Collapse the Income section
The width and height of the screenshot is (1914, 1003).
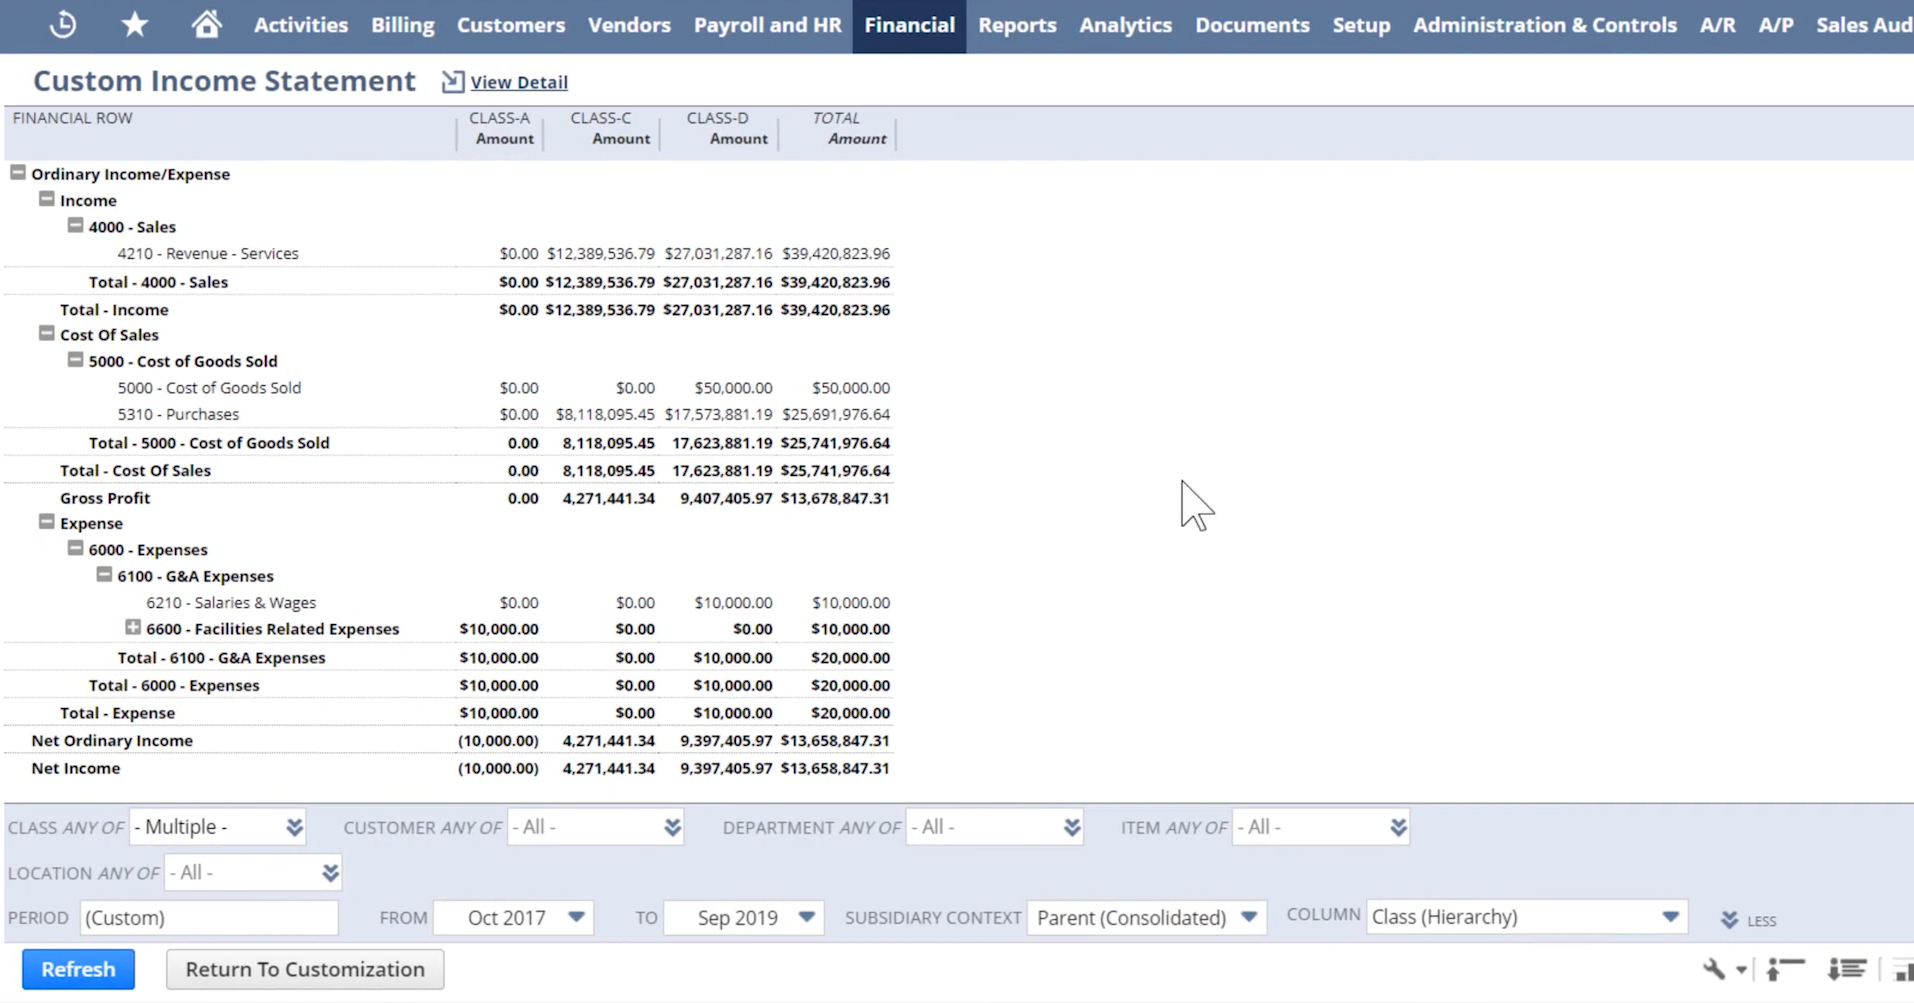[x=47, y=199]
